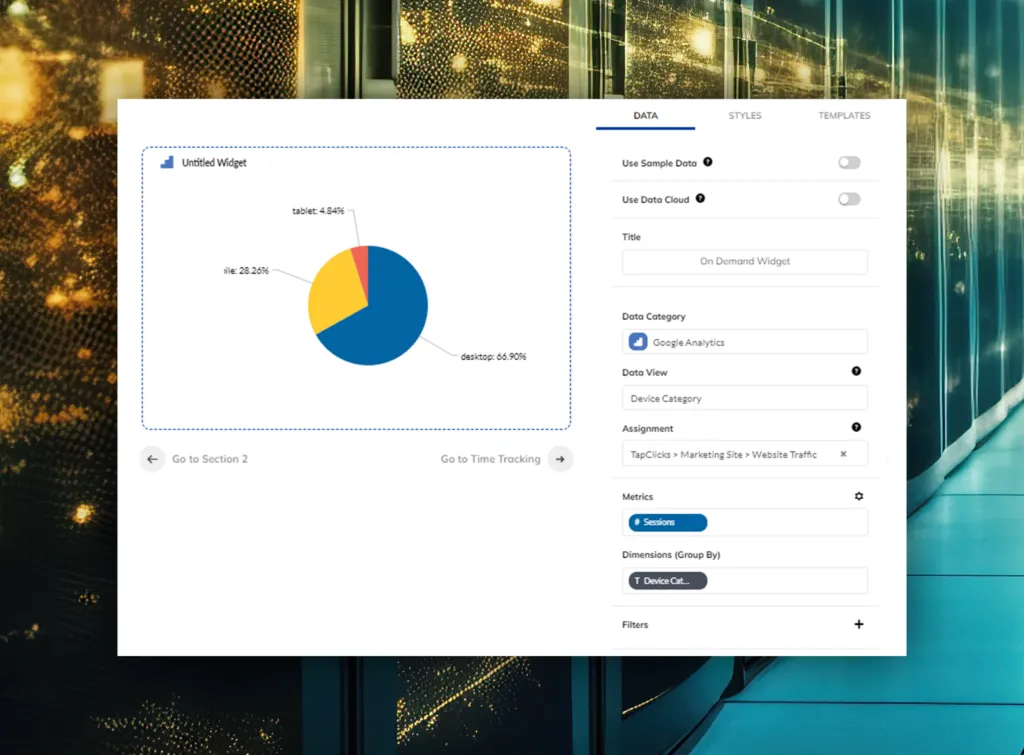
Task: Select the Device Category dimension chip
Action: 667,581
